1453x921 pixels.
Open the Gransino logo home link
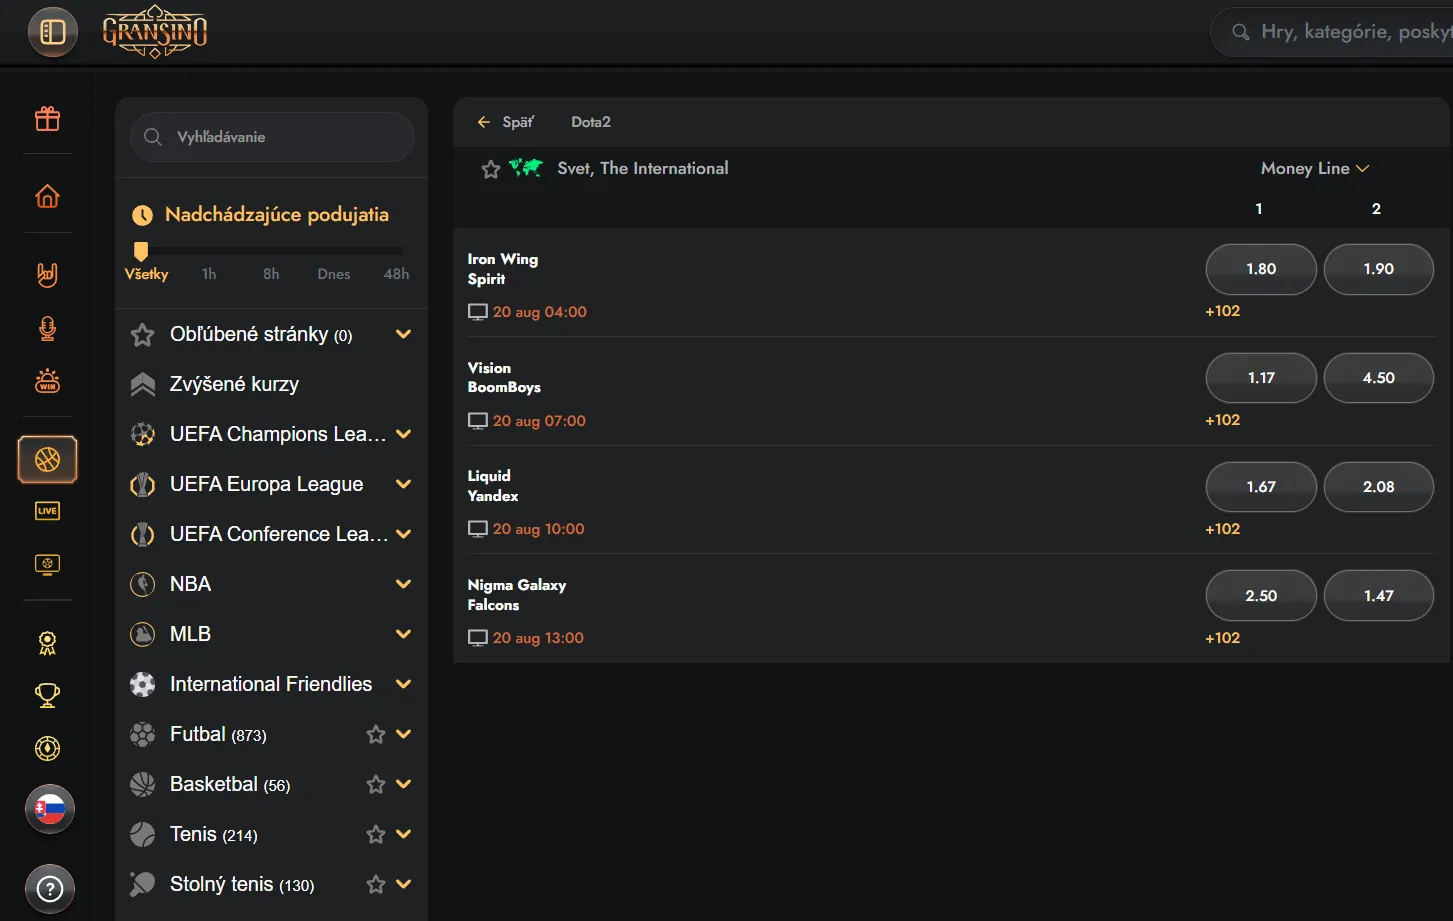pyautogui.click(x=155, y=32)
